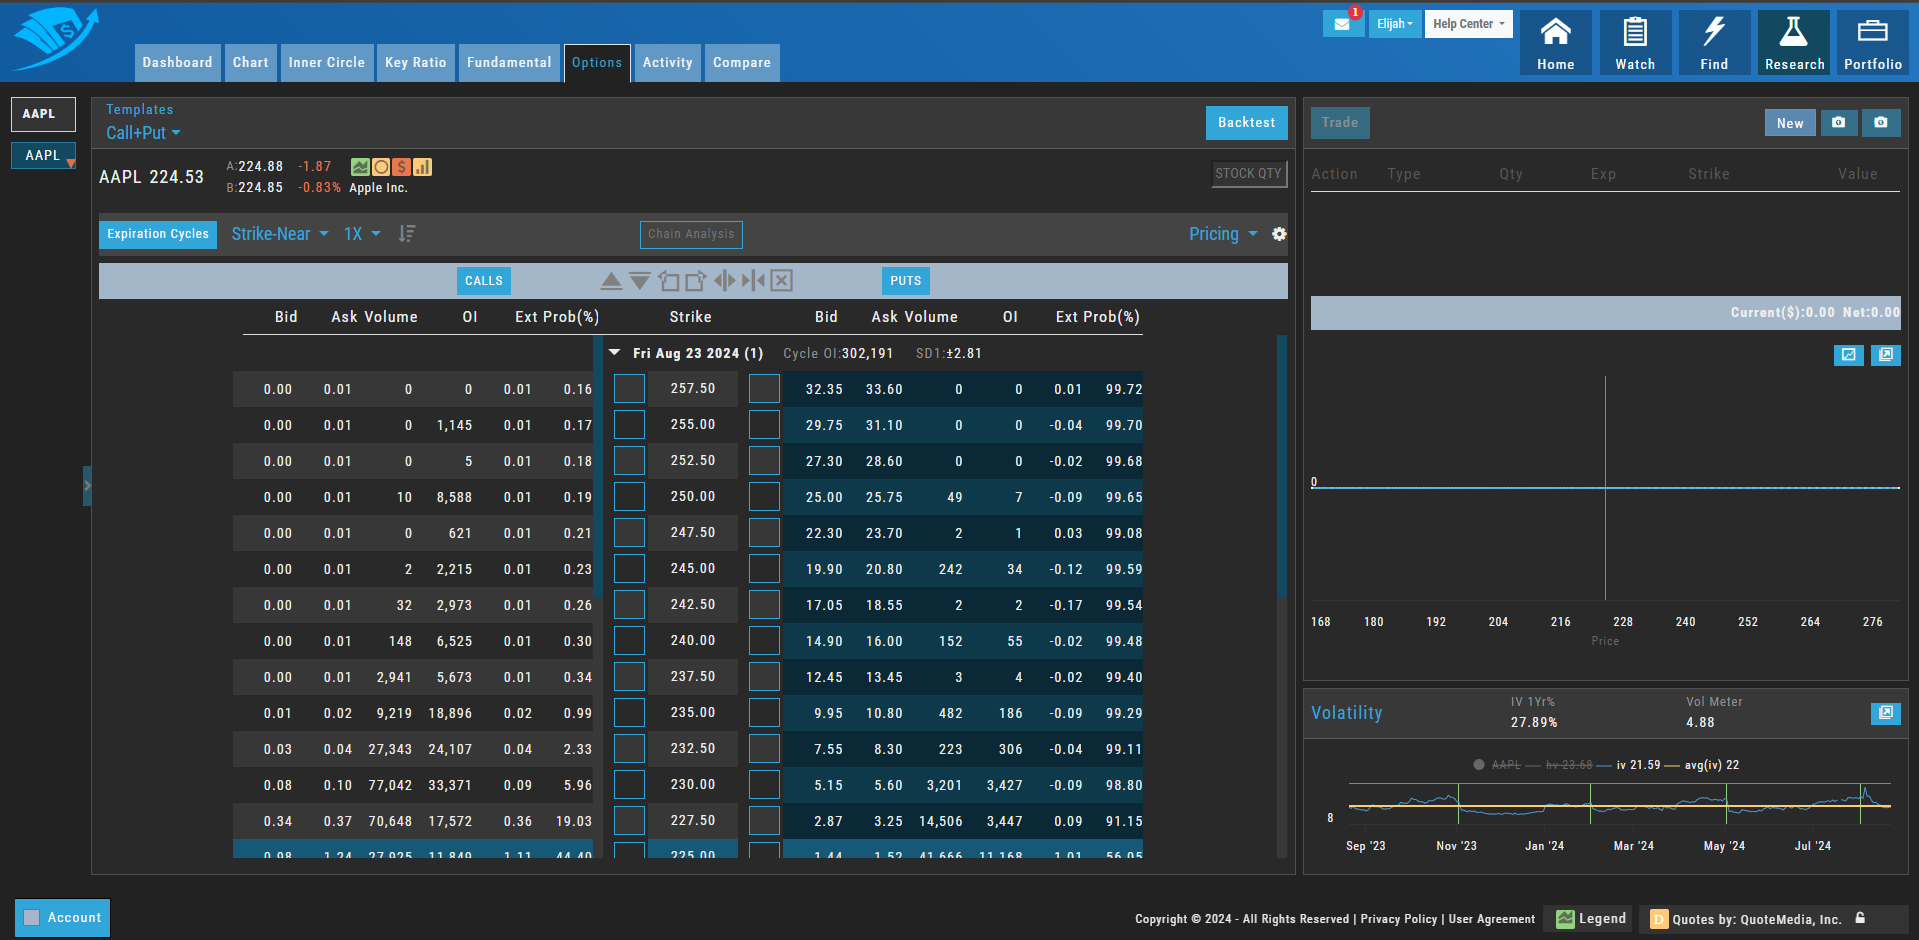1919x940 pixels.
Task: Click the camera icon directly beside New
Action: 1838,123
